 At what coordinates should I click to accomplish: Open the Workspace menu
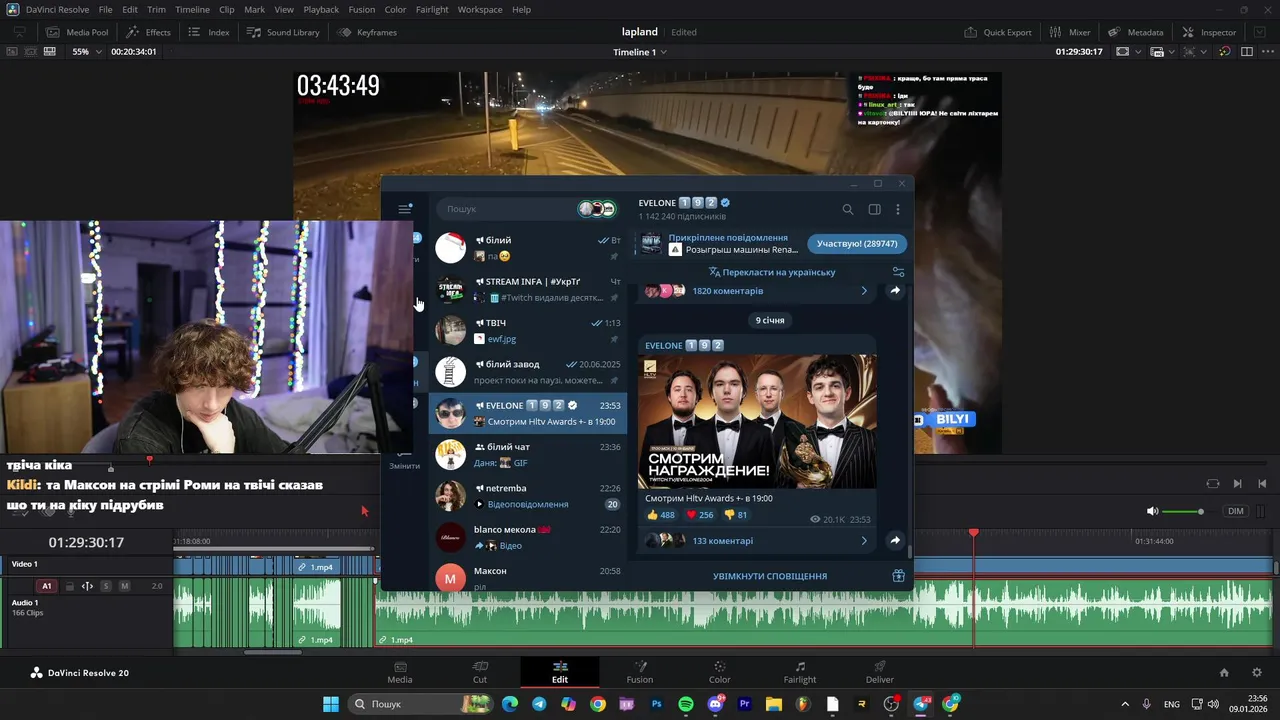pos(480,9)
